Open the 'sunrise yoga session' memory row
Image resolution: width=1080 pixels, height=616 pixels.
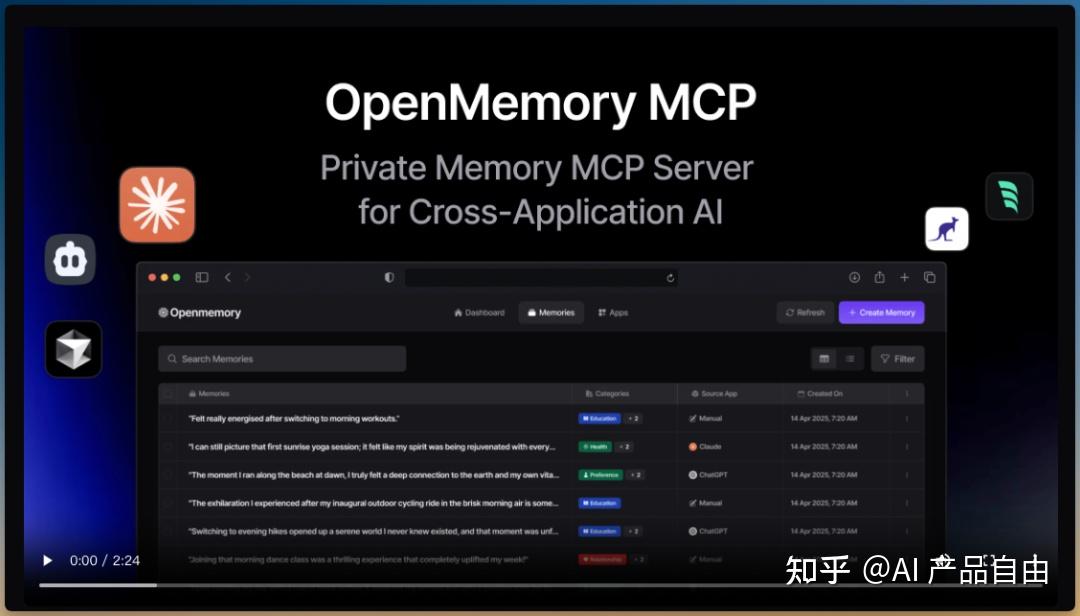coord(372,446)
